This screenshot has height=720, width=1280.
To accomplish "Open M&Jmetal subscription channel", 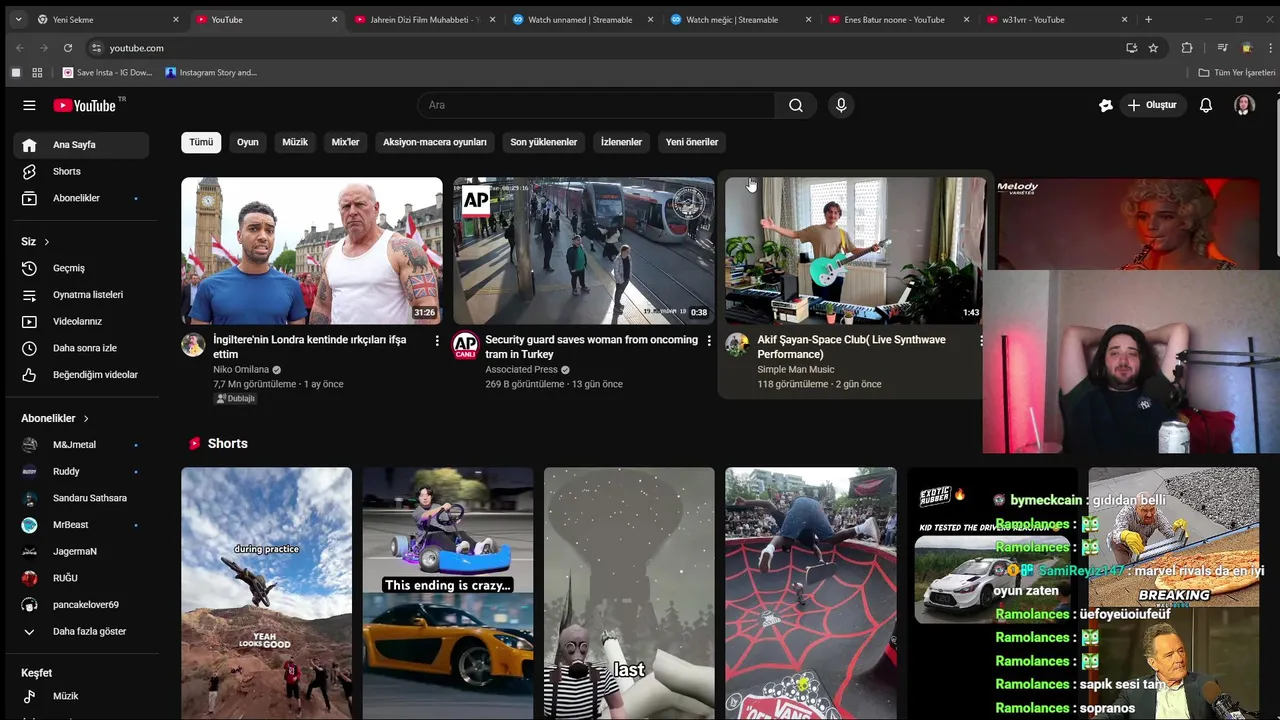I will tap(81, 445).
